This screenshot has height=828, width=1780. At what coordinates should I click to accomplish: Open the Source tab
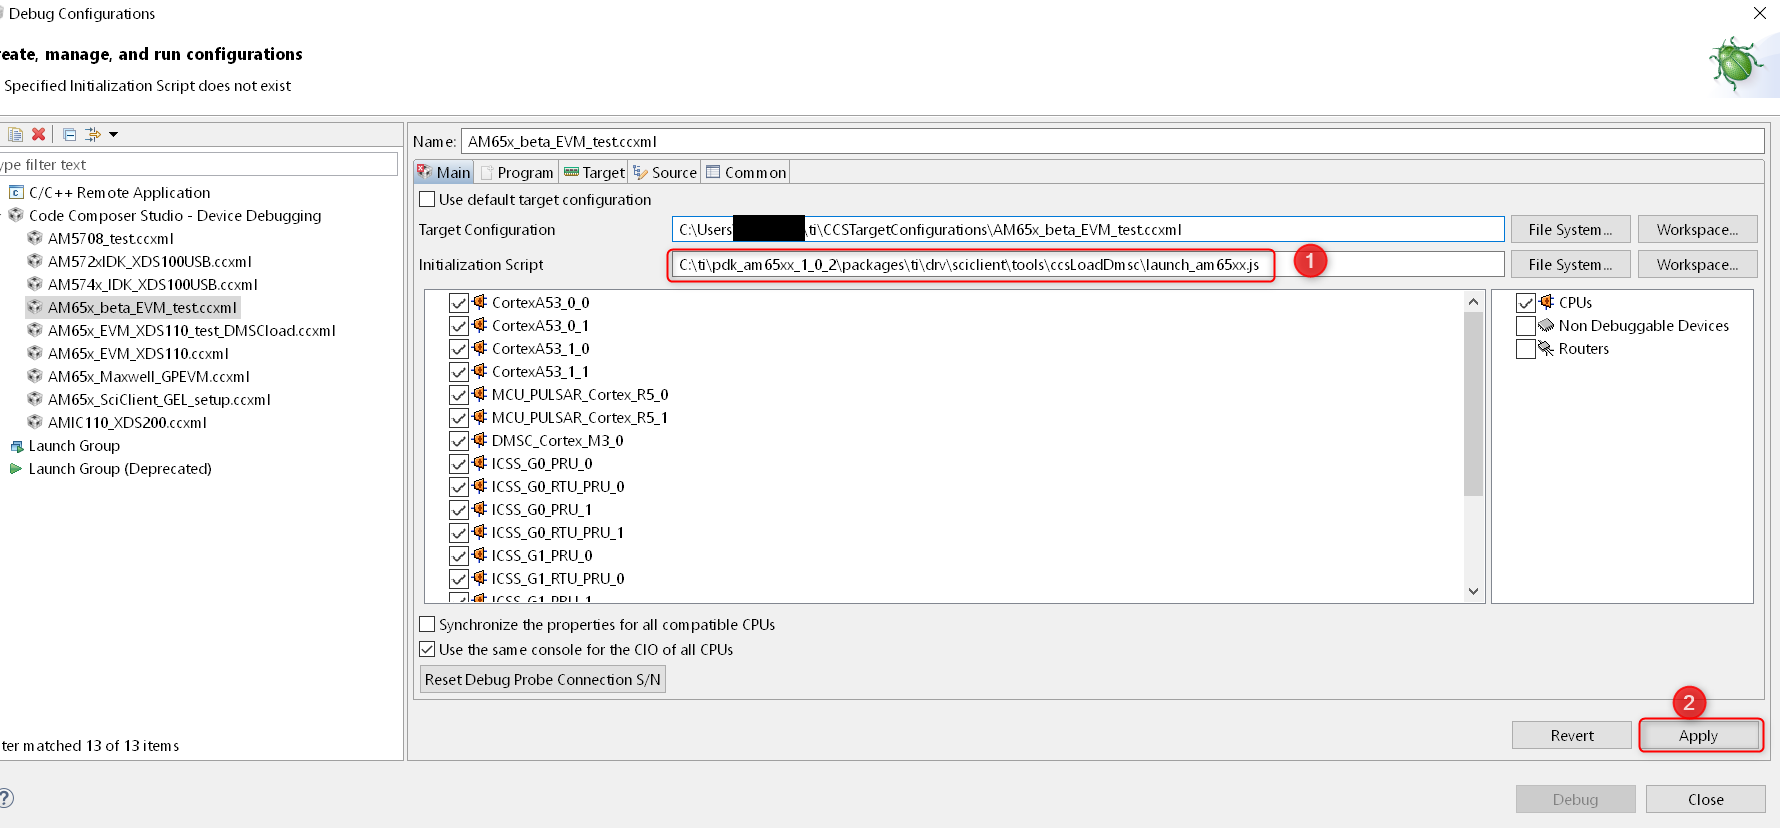pos(665,173)
